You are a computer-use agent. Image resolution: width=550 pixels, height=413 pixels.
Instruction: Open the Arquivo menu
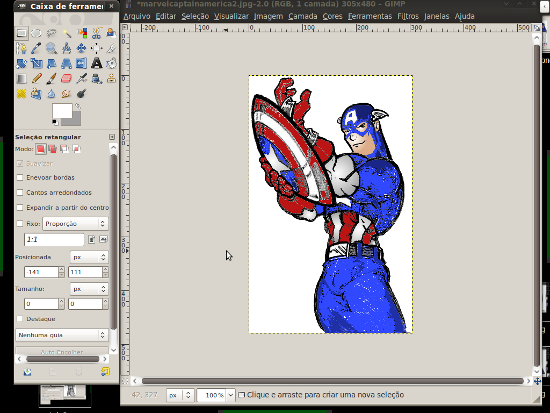tap(137, 16)
